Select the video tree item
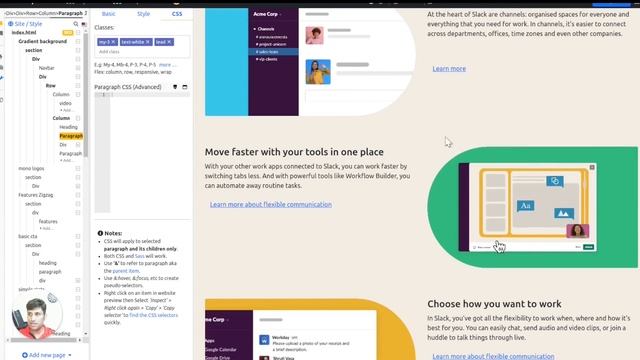The height and width of the screenshot is (360, 640). pyautogui.click(x=65, y=103)
